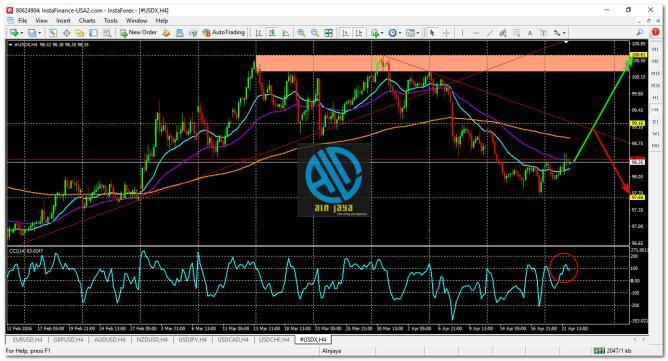
Task: Toggle the AutoTrading button
Action: click(x=223, y=32)
